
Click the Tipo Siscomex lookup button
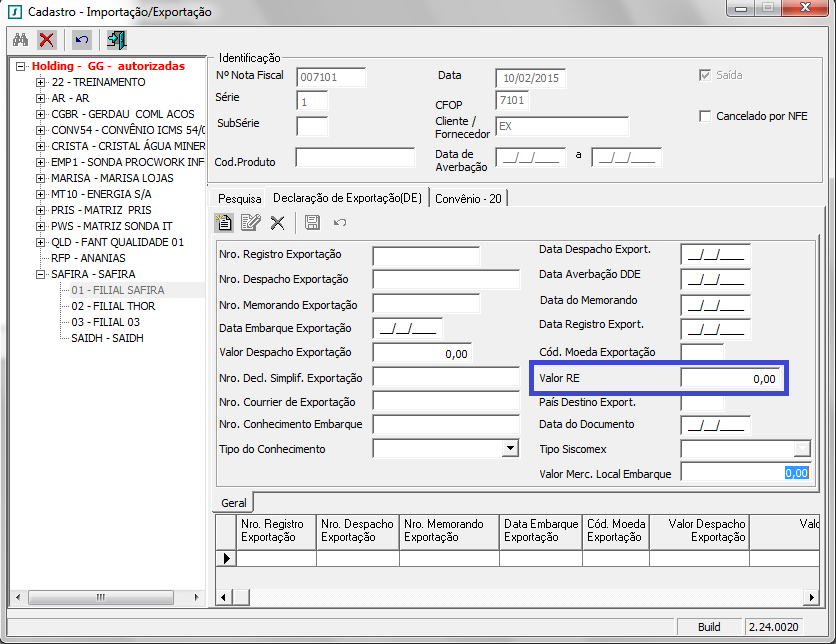(x=802, y=448)
